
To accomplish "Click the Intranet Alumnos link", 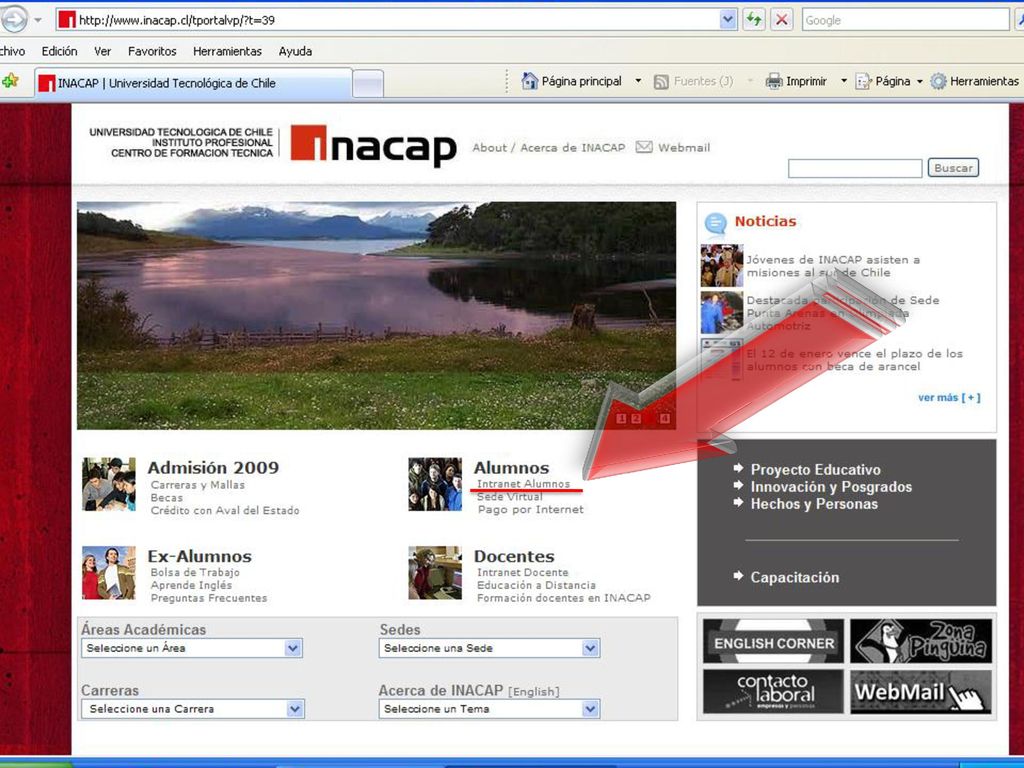I will (524, 484).
